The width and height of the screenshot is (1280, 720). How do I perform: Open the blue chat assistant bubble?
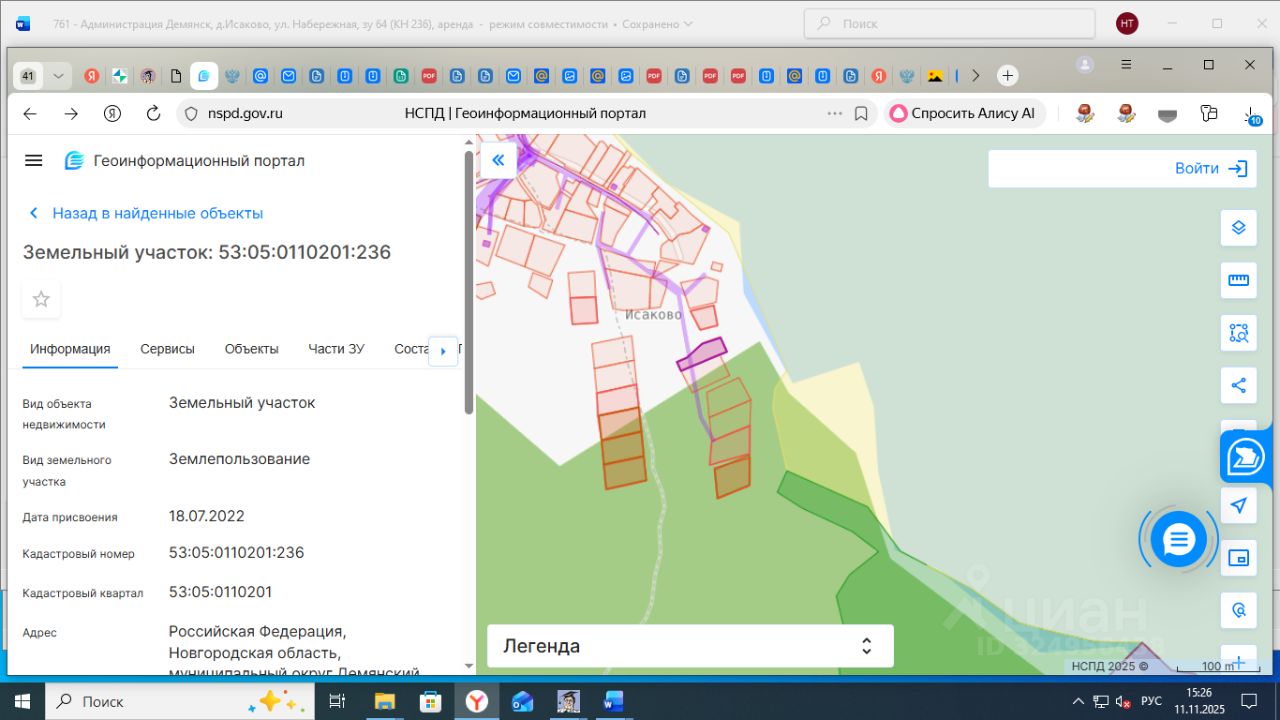coord(1179,540)
